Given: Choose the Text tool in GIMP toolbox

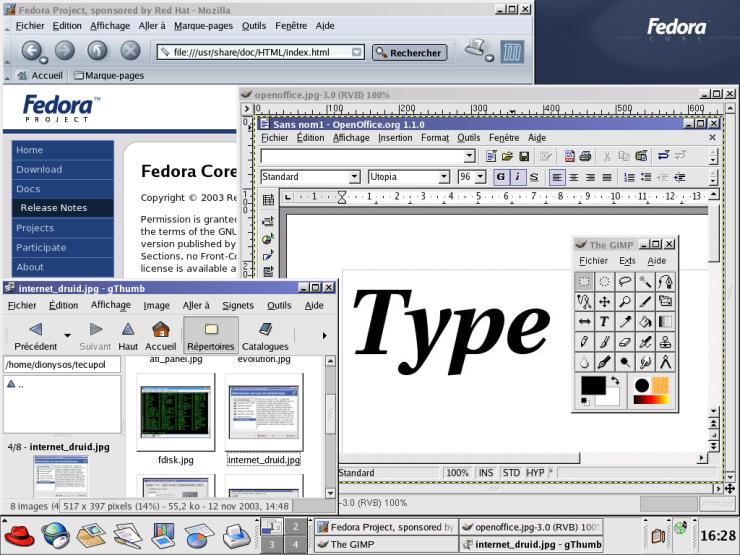Looking at the screenshot, I should point(605,322).
